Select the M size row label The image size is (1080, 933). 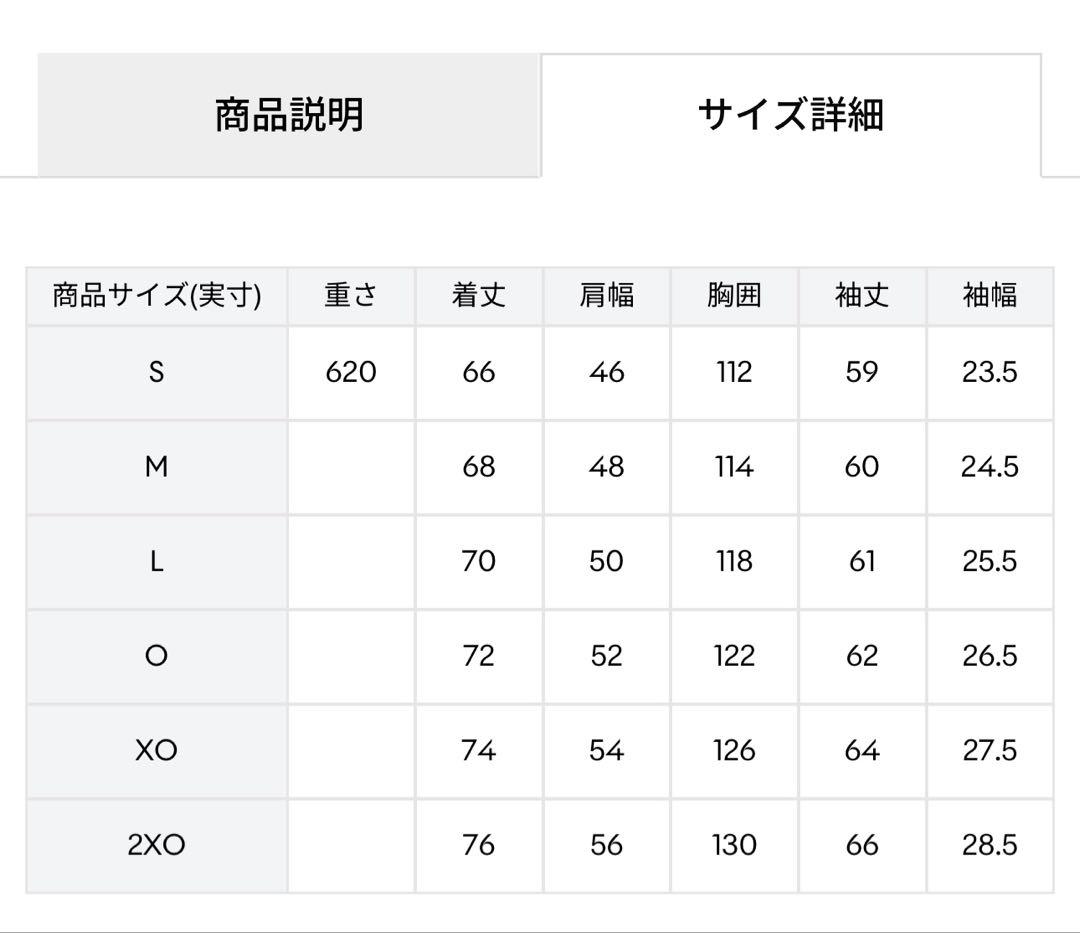point(157,467)
